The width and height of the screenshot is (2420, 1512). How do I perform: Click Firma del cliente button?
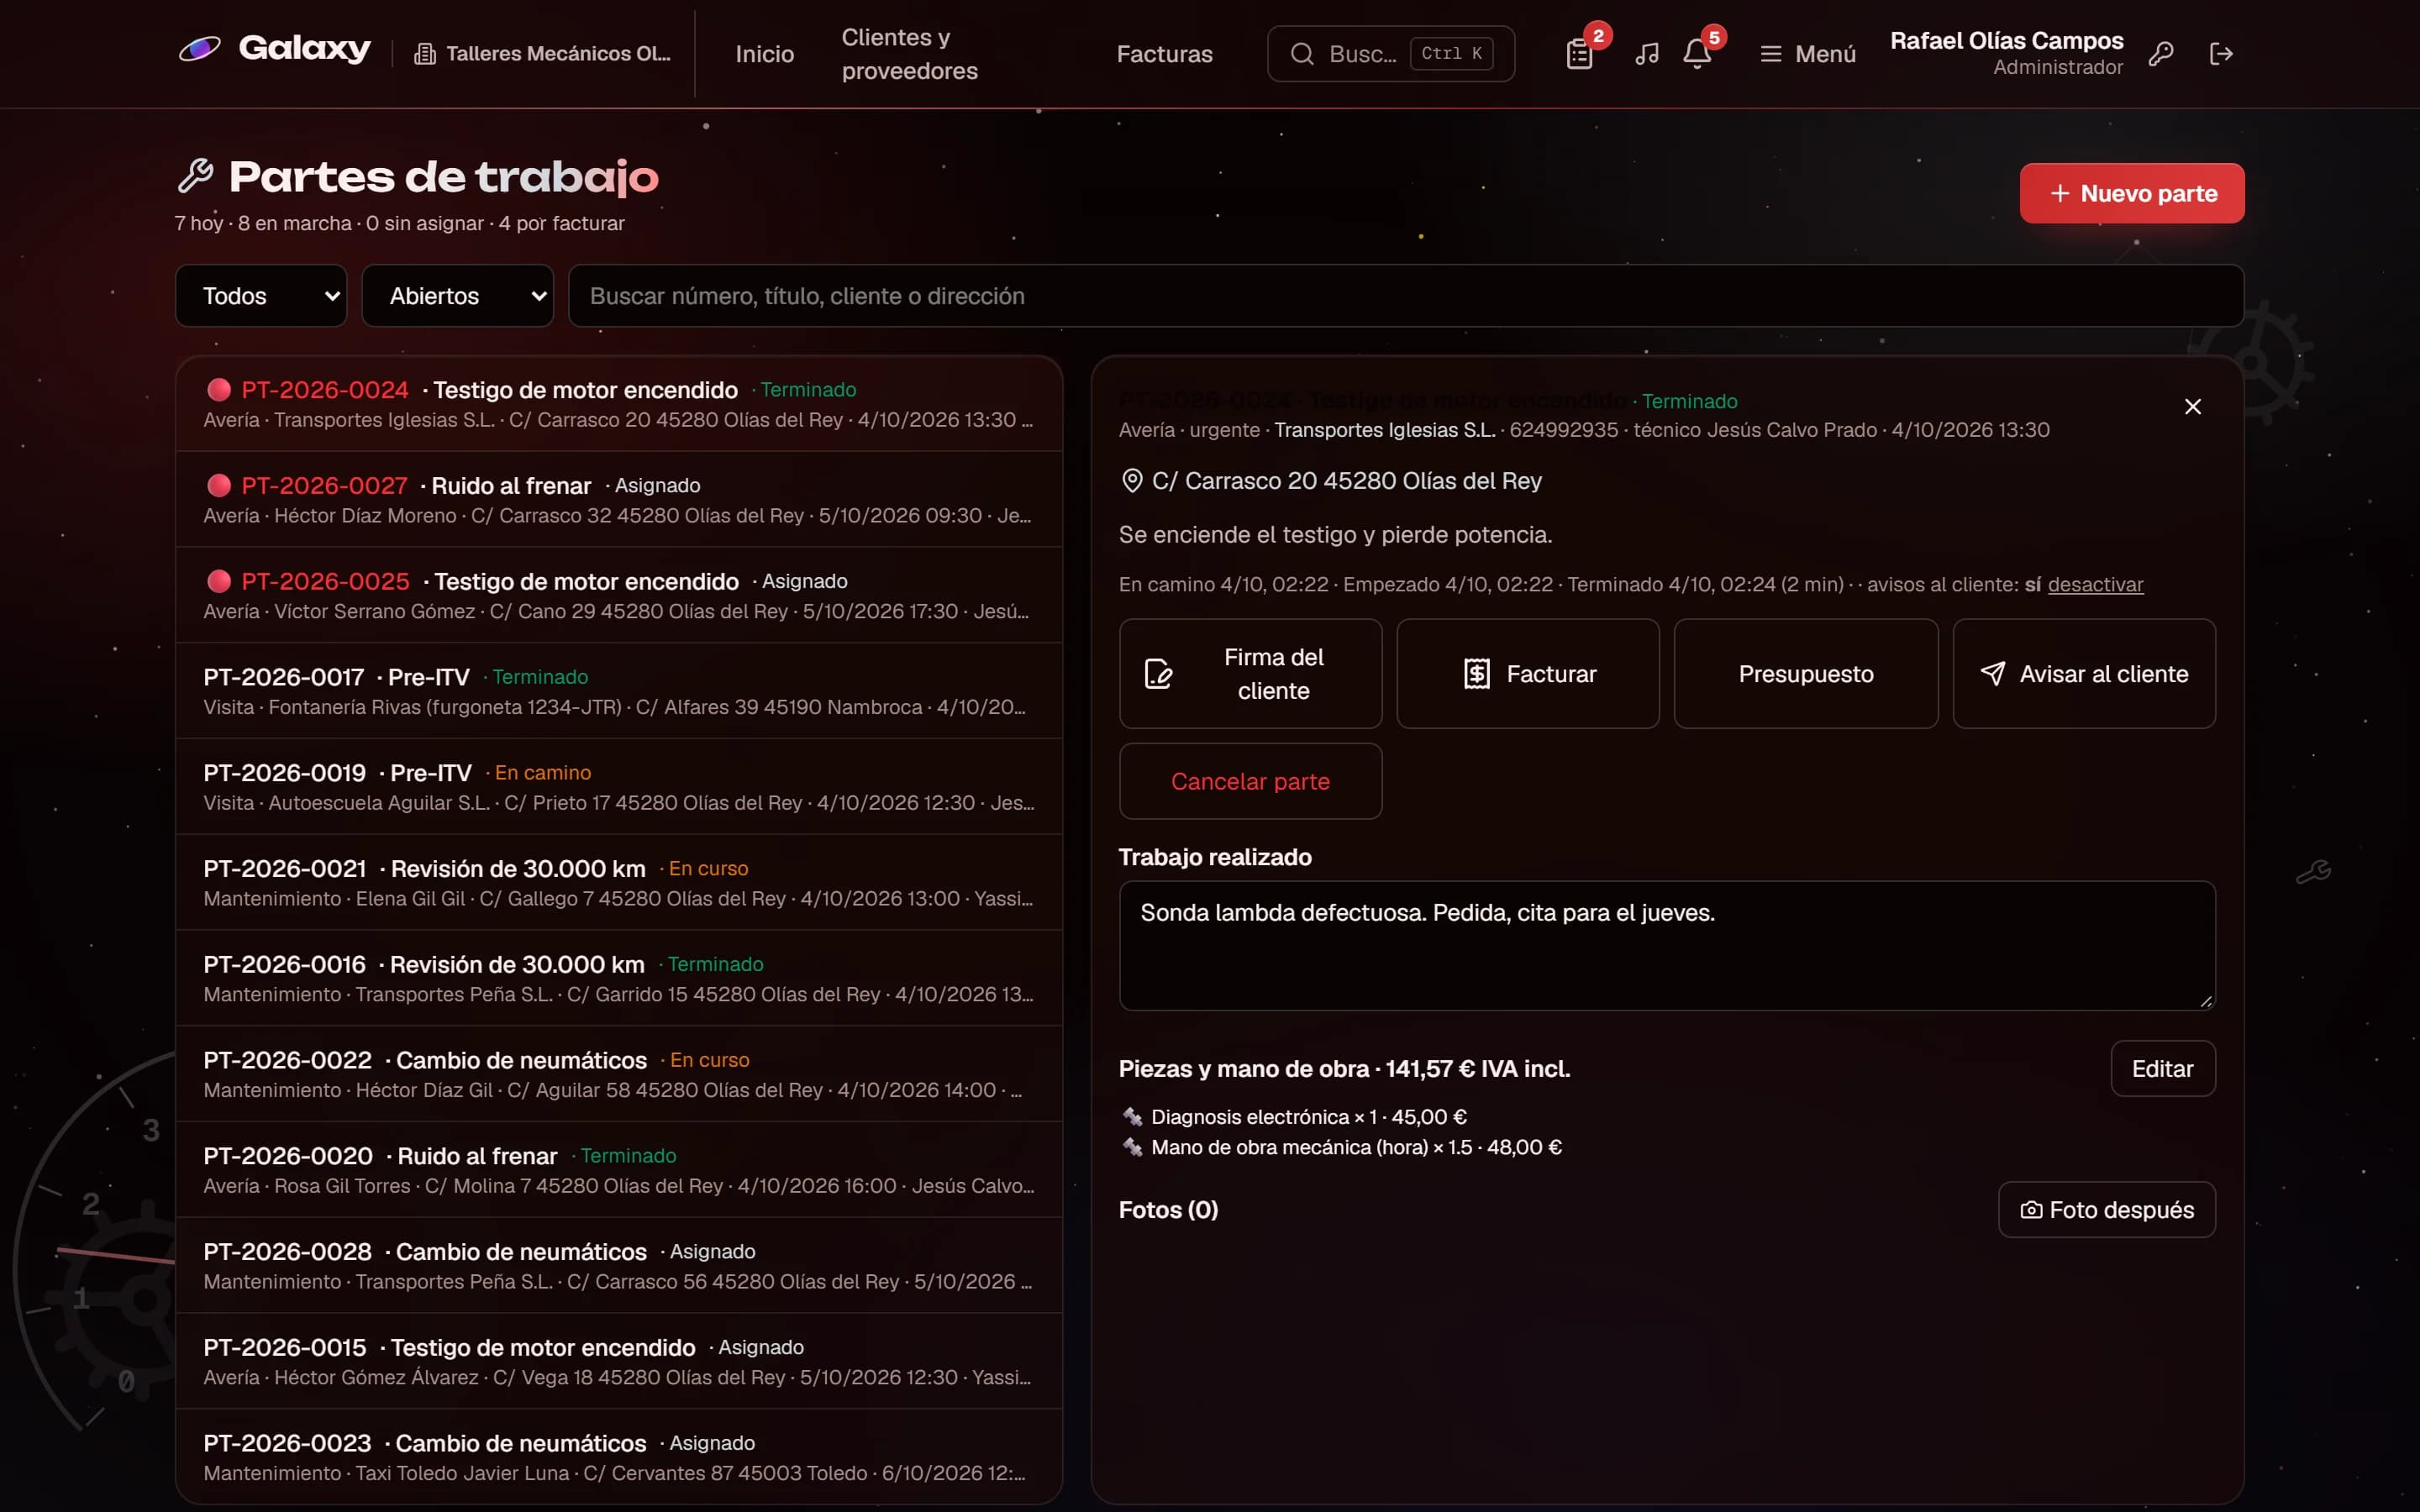1250,674
